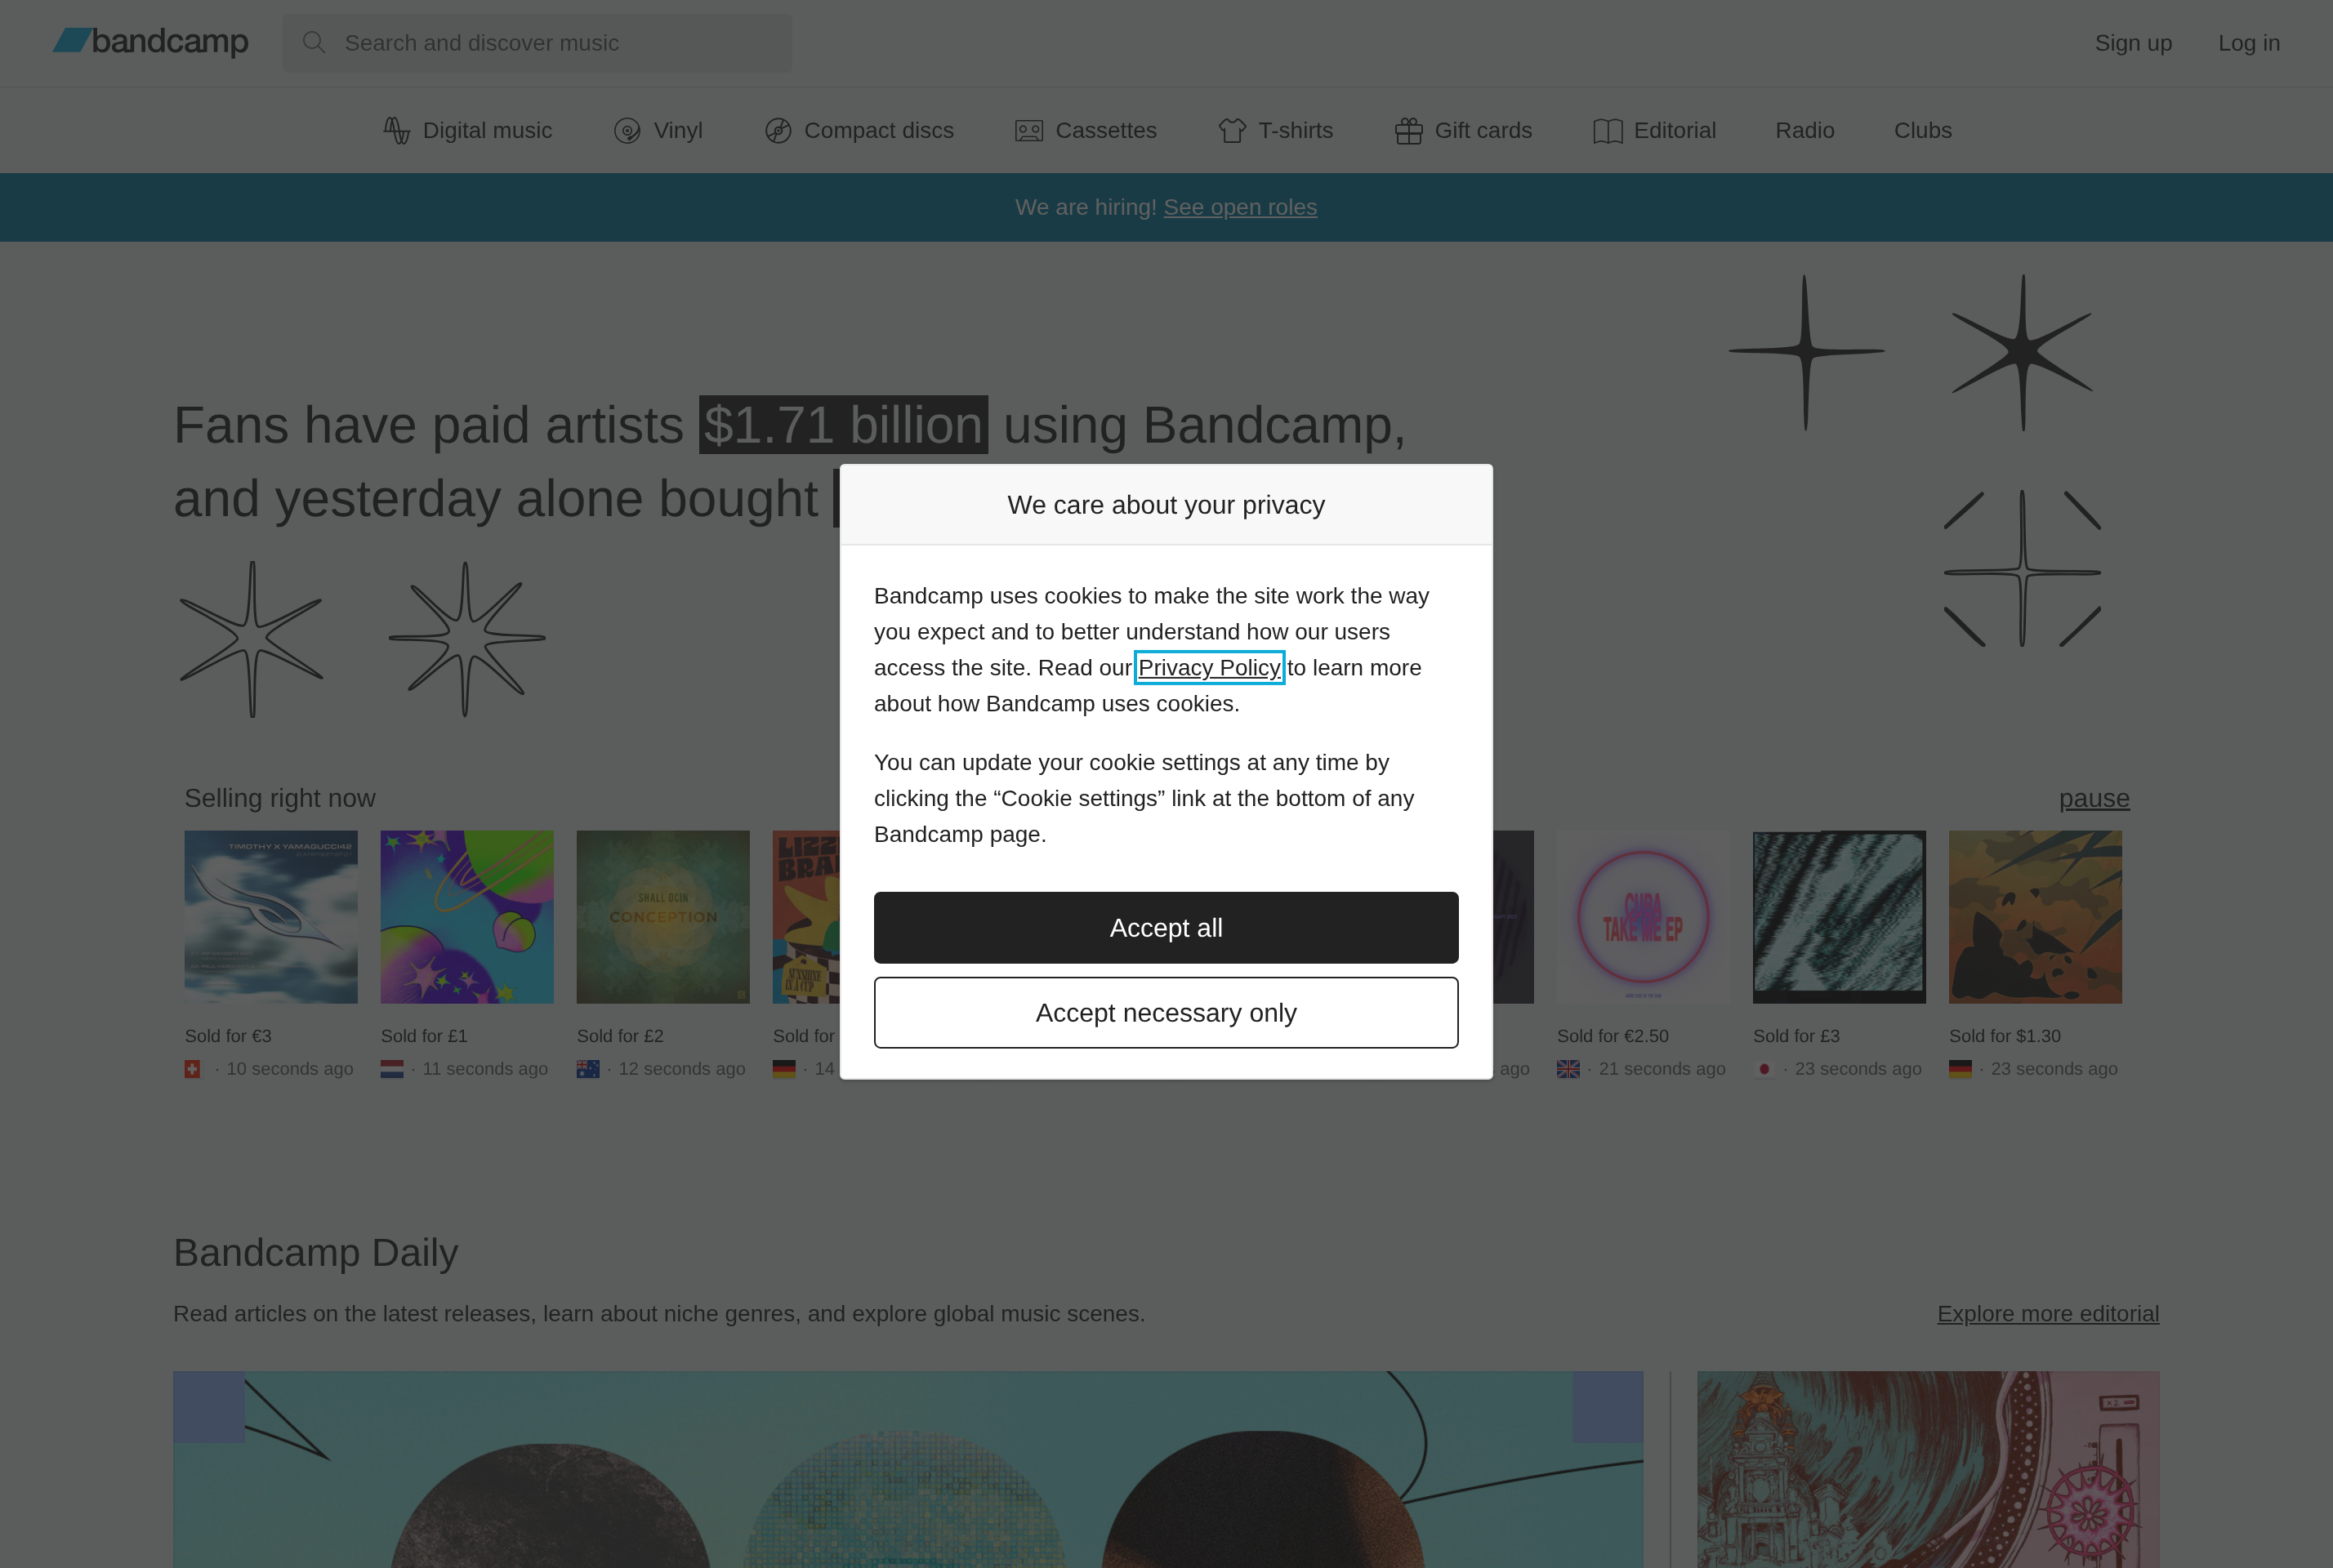
Task: Choose Accept necessary only
Action: (x=1166, y=1012)
